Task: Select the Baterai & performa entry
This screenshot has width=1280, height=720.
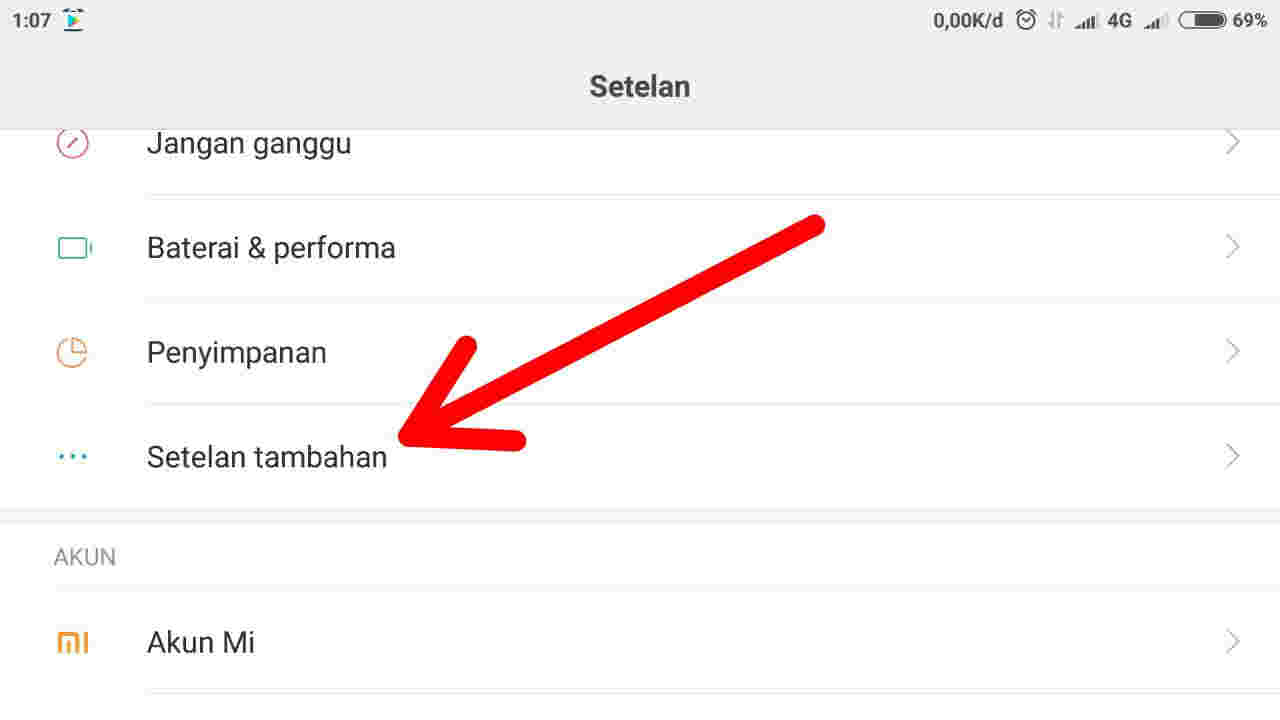Action: click(x=271, y=248)
